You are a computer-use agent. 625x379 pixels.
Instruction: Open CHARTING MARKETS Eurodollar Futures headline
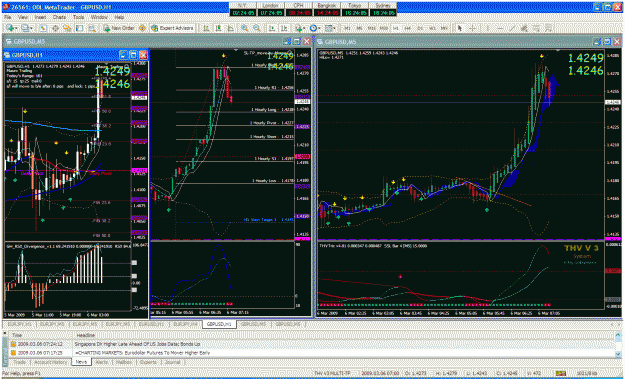point(142,353)
